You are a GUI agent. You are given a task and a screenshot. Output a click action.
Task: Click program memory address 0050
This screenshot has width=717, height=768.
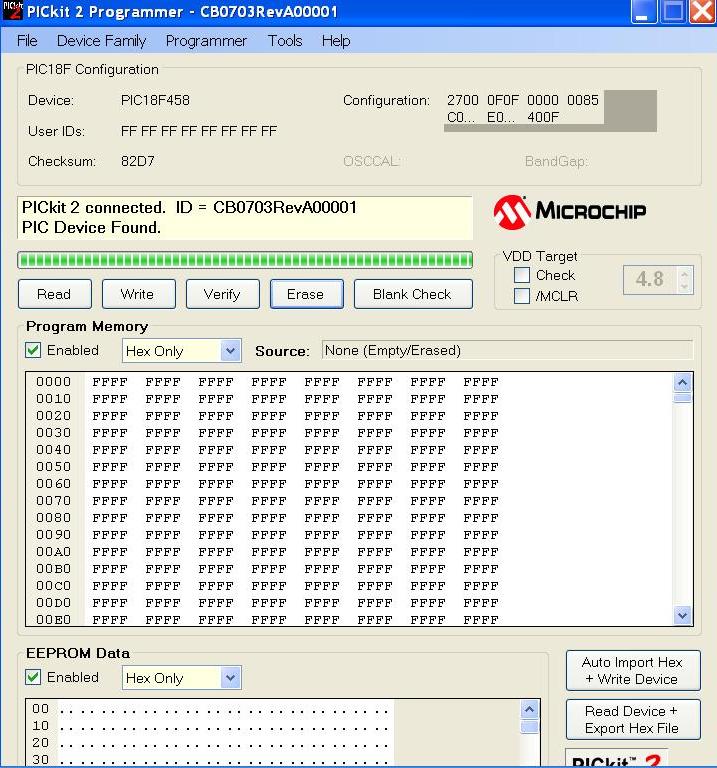coord(53,467)
